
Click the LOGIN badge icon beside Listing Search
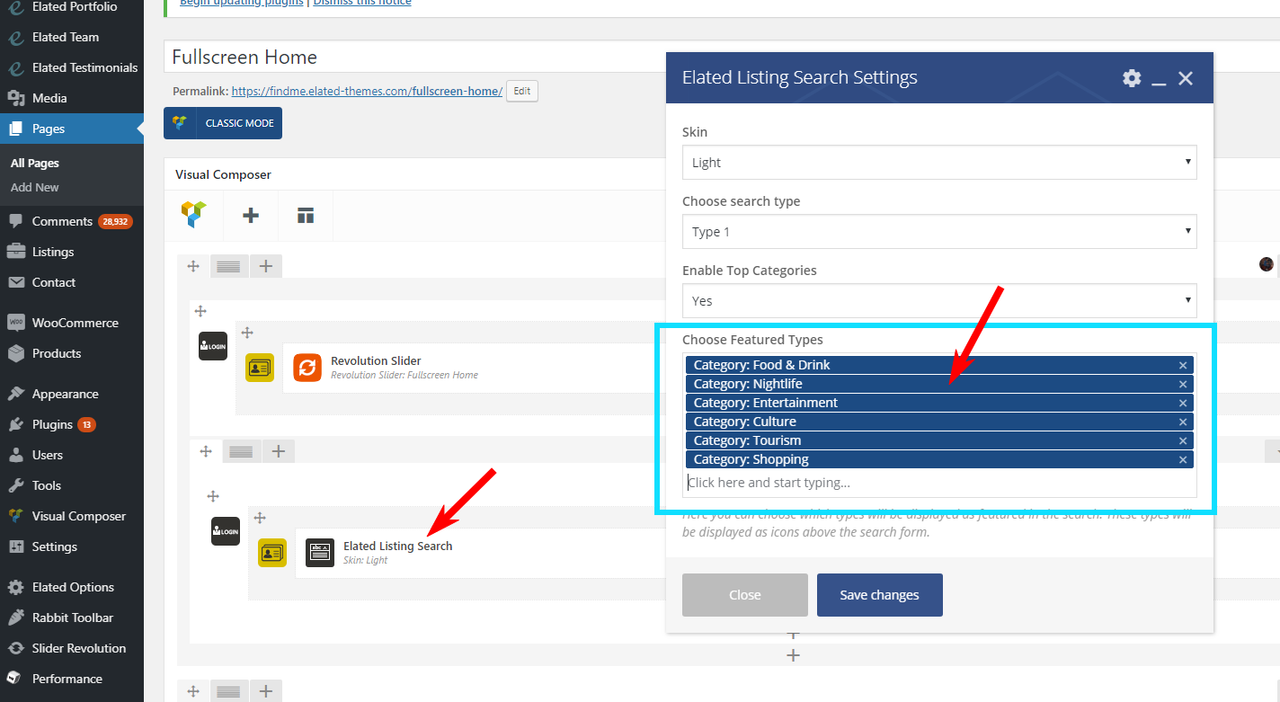click(226, 531)
